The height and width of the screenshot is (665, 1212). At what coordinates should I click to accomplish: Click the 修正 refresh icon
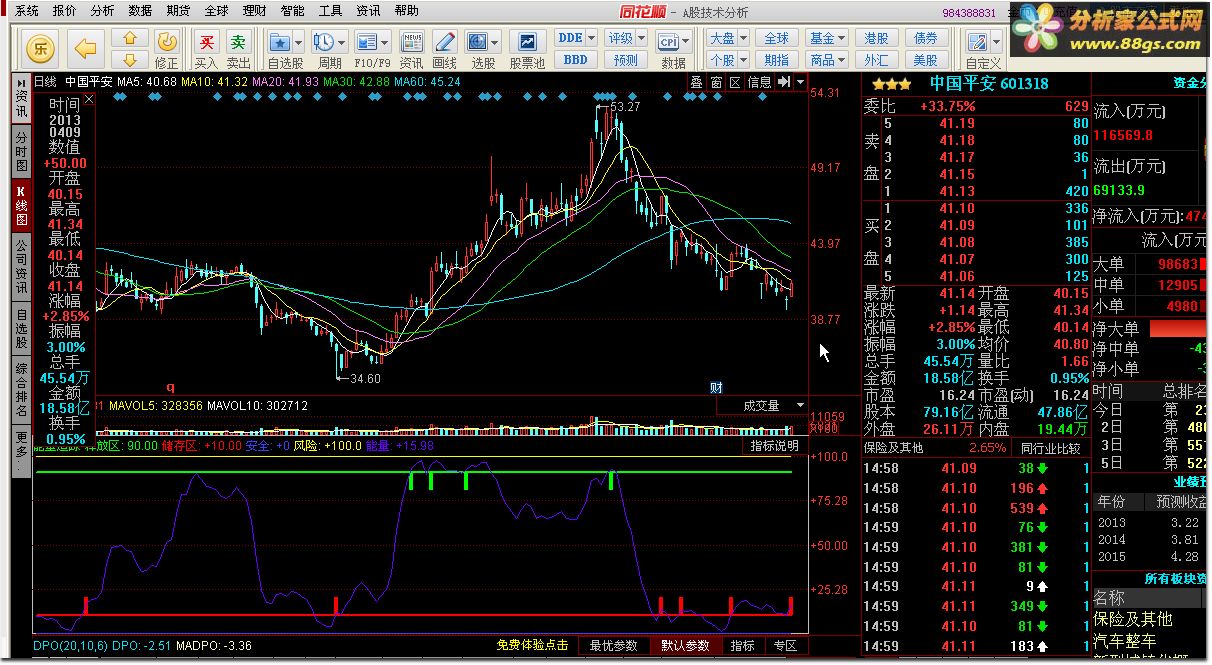167,42
